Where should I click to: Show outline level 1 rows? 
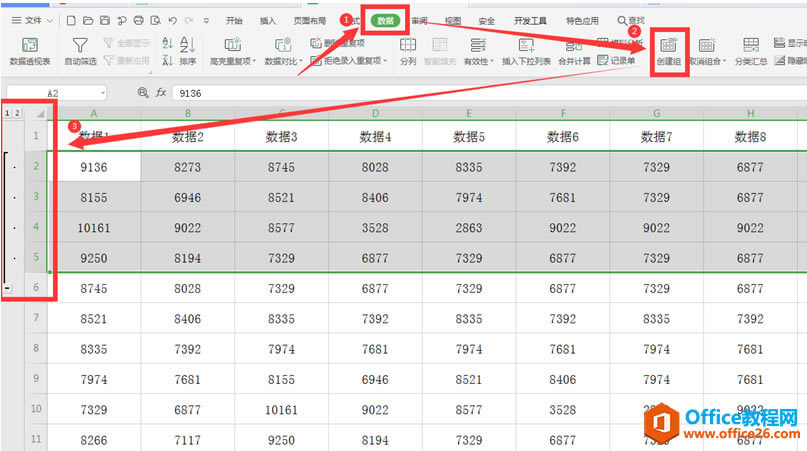[7, 113]
